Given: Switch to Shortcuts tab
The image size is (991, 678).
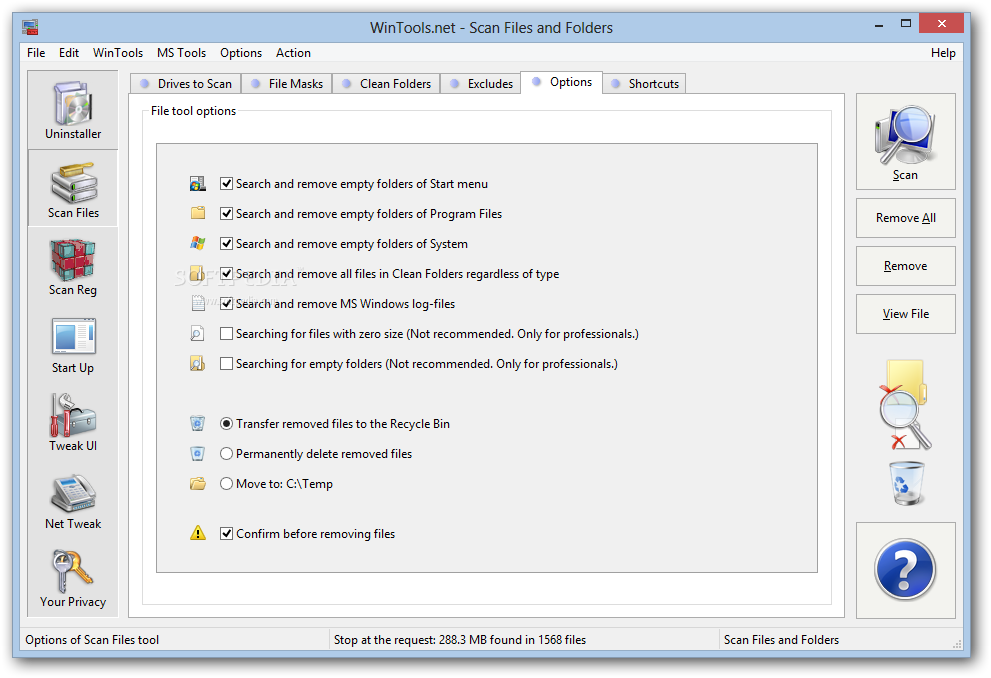Looking at the screenshot, I should coord(645,83).
